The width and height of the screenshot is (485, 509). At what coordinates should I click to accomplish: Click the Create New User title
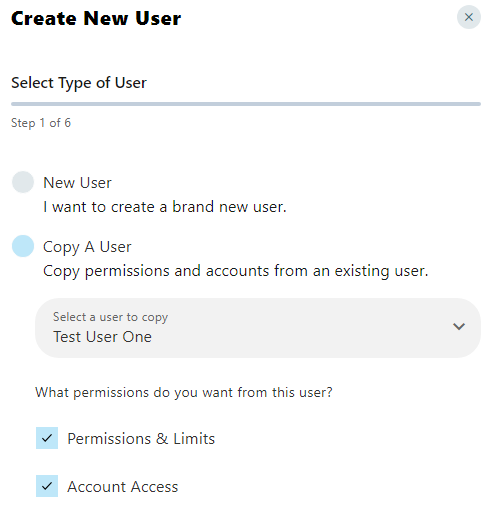(96, 18)
